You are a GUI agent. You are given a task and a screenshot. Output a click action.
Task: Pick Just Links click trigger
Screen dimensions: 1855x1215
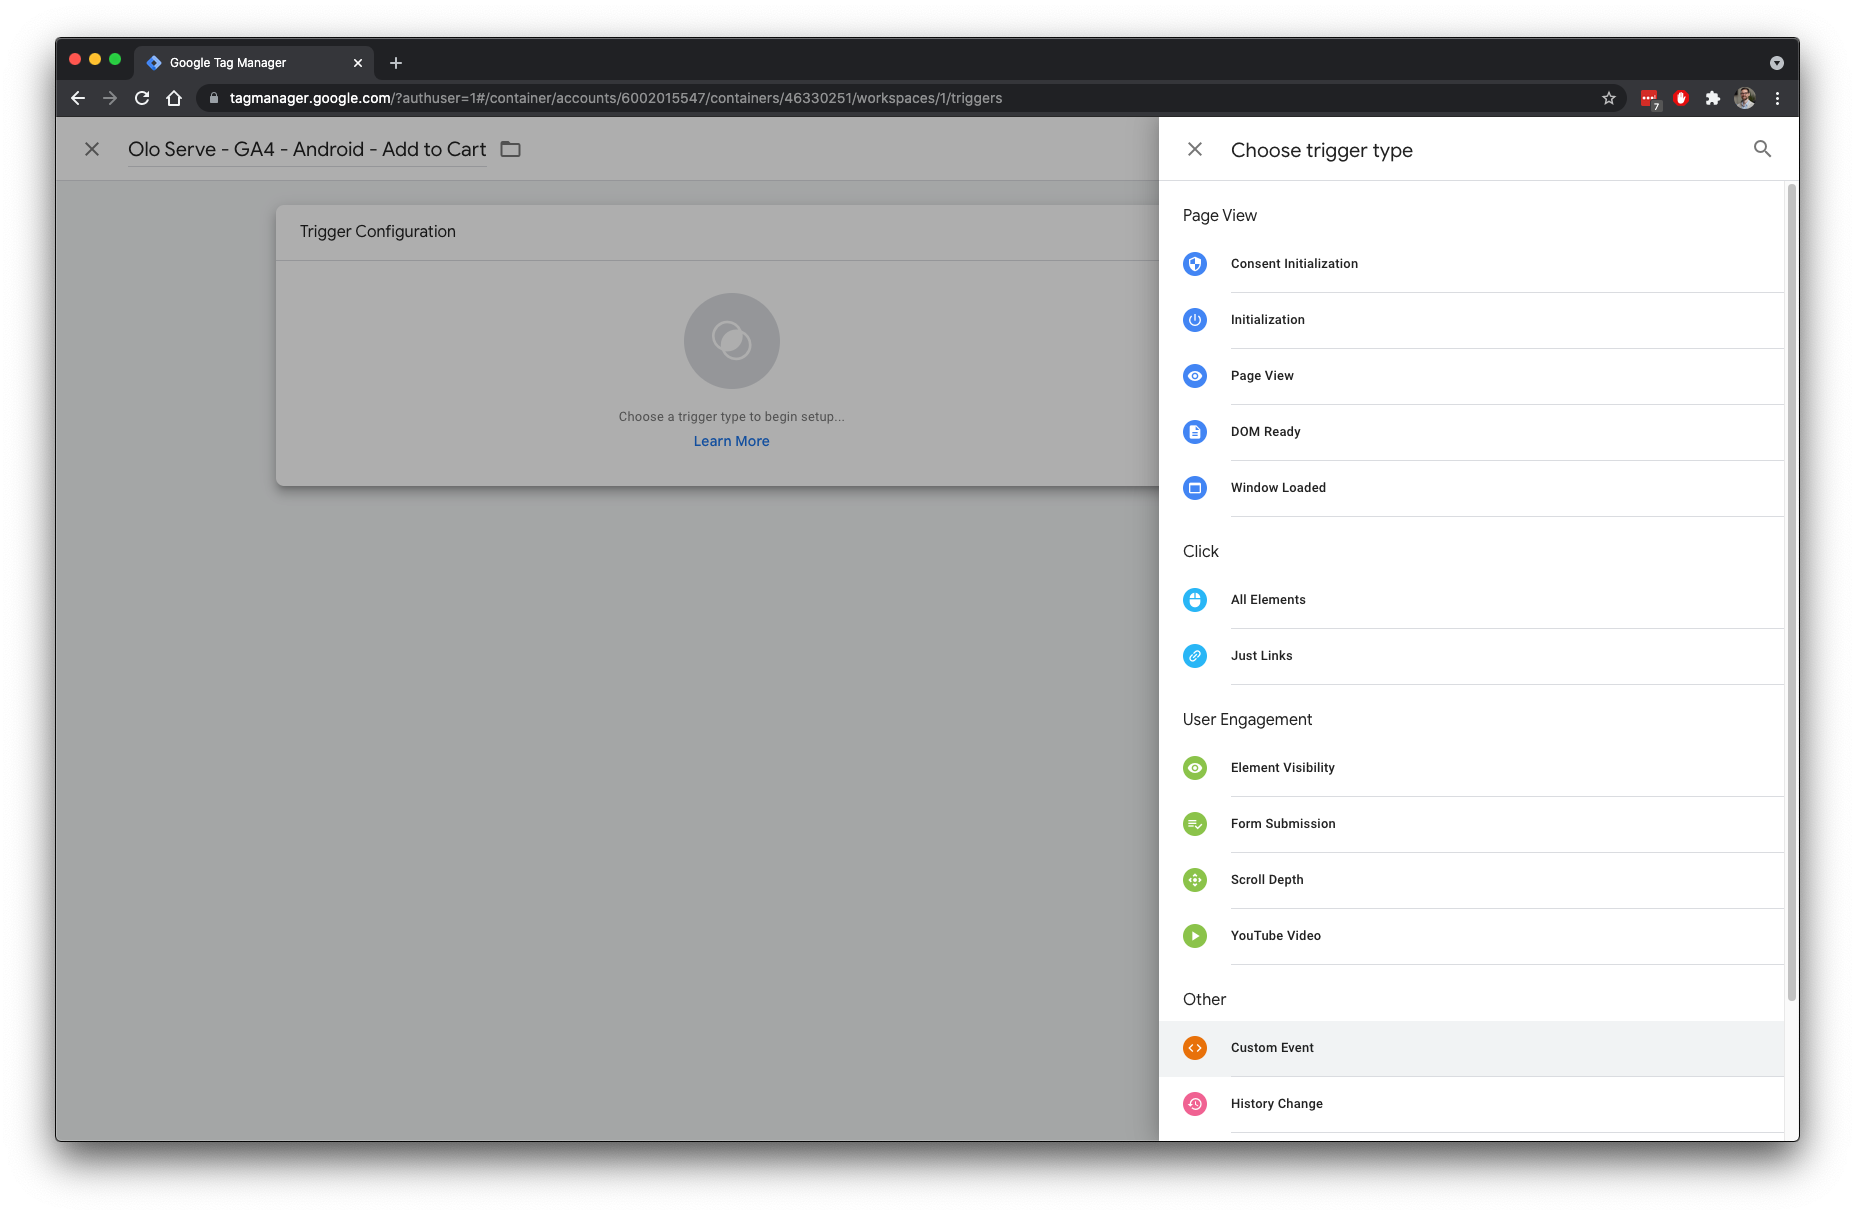coord(1471,656)
